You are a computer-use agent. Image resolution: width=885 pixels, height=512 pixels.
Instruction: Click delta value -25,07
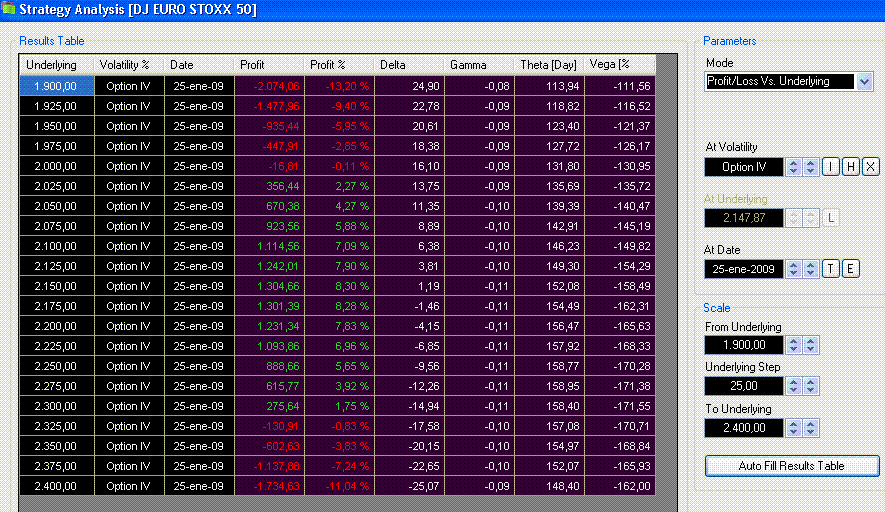click(409, 486)
